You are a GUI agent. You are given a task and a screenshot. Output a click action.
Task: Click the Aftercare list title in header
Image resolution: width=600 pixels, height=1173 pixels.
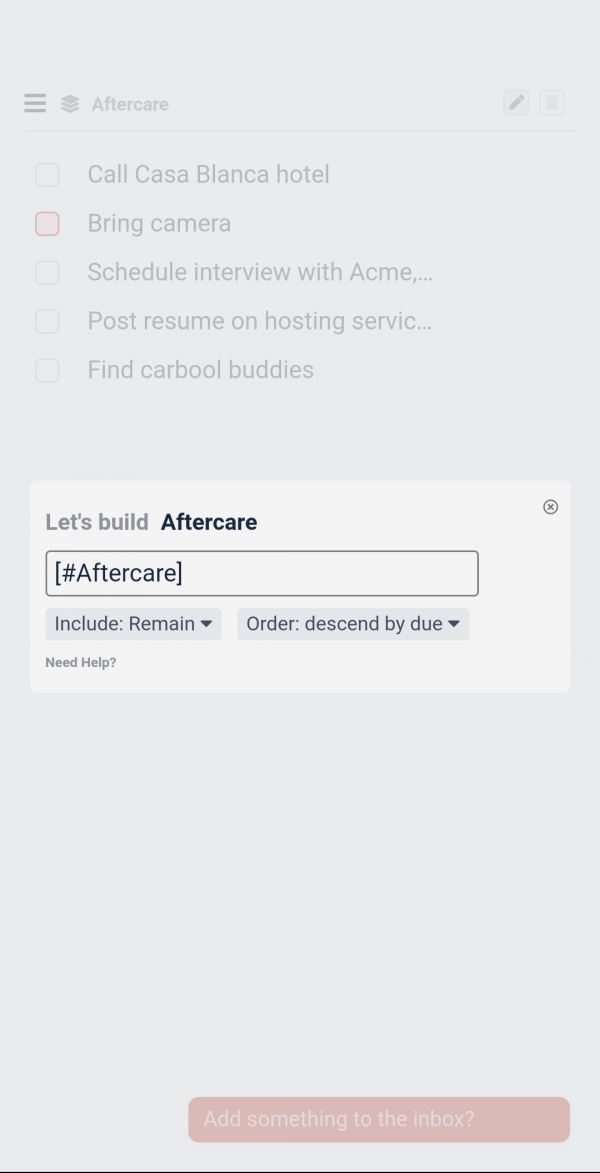[x=130, y=104]
